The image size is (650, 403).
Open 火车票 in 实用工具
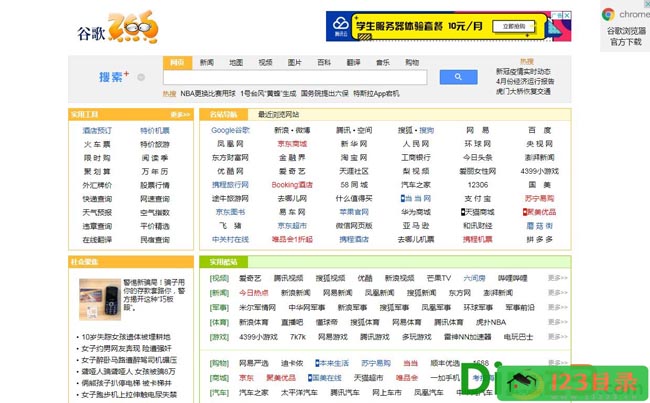(x=97, y=144)
